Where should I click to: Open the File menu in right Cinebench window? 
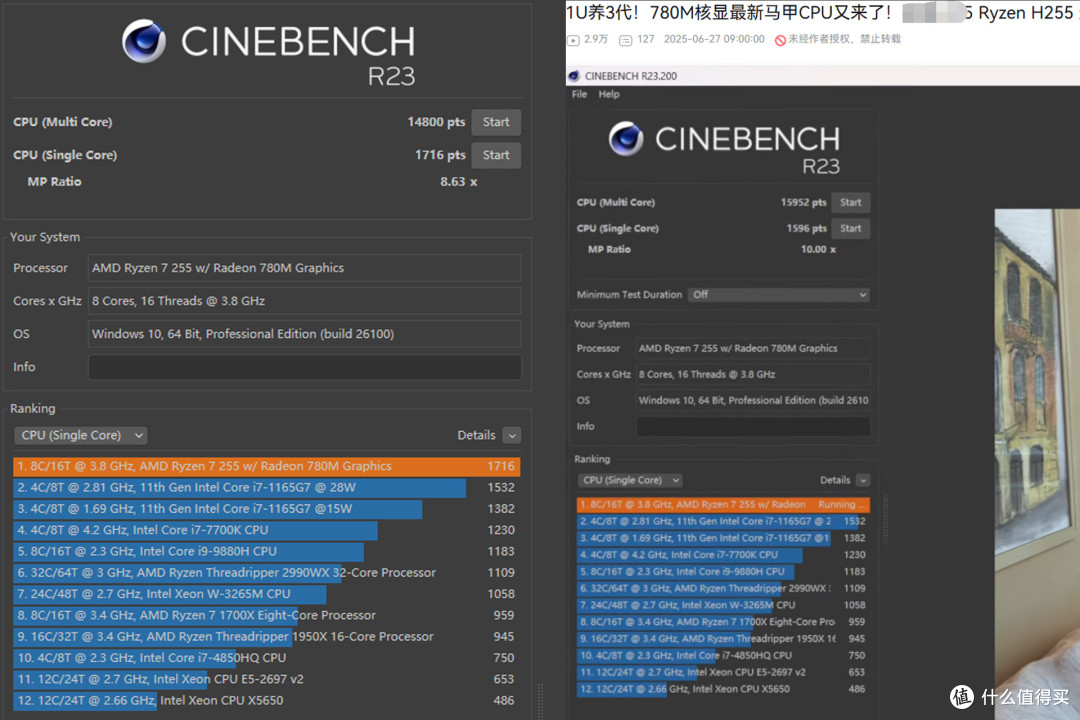579,94
